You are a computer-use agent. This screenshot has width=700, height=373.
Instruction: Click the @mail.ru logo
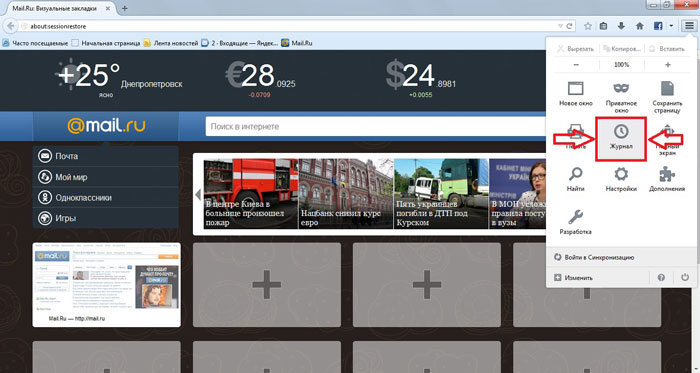tap(106, 126)
